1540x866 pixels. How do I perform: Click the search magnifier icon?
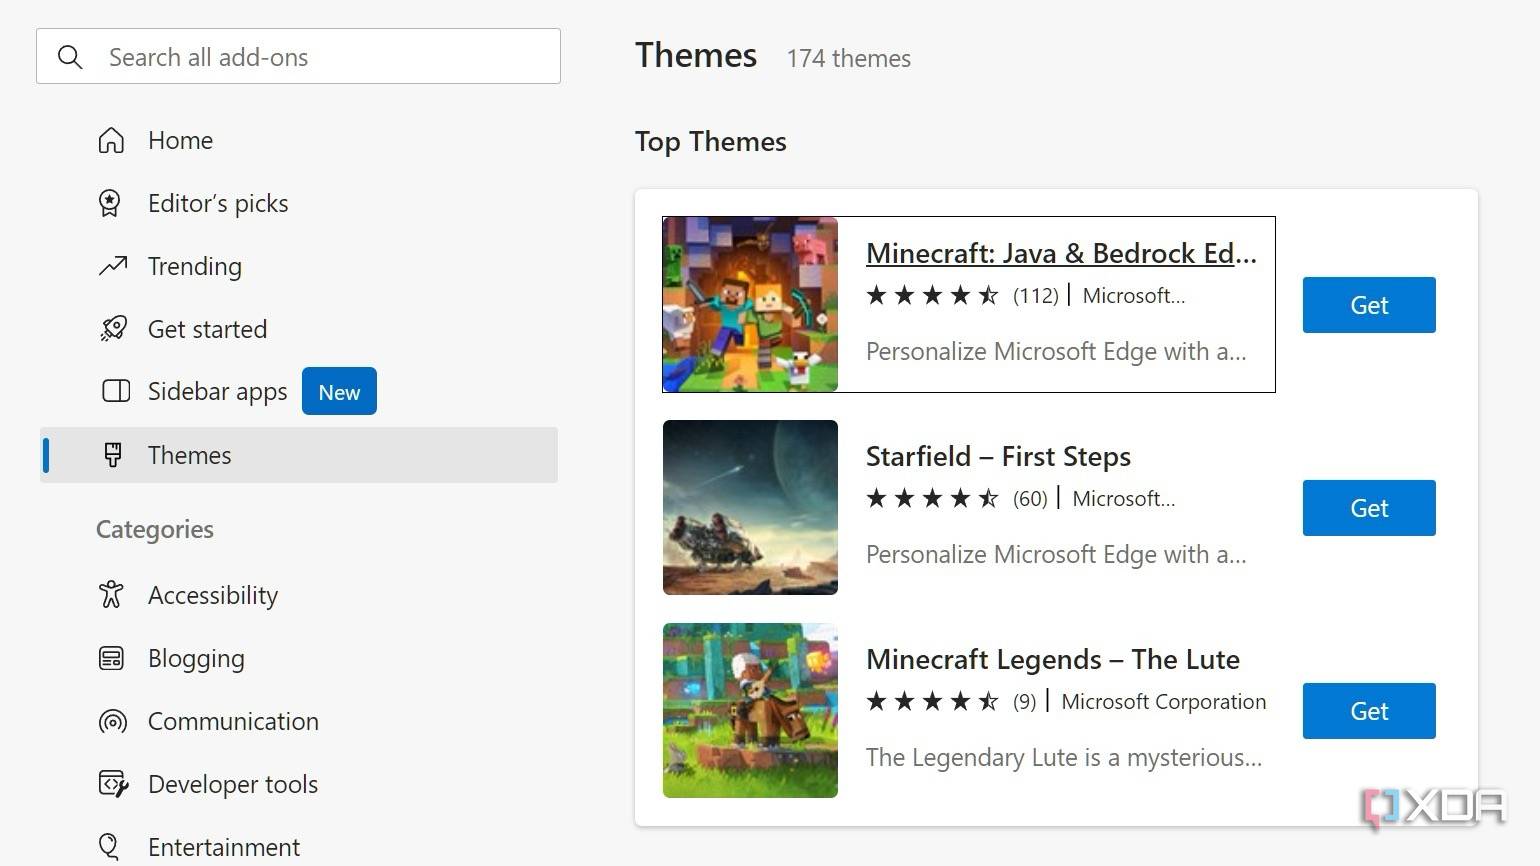70,57
